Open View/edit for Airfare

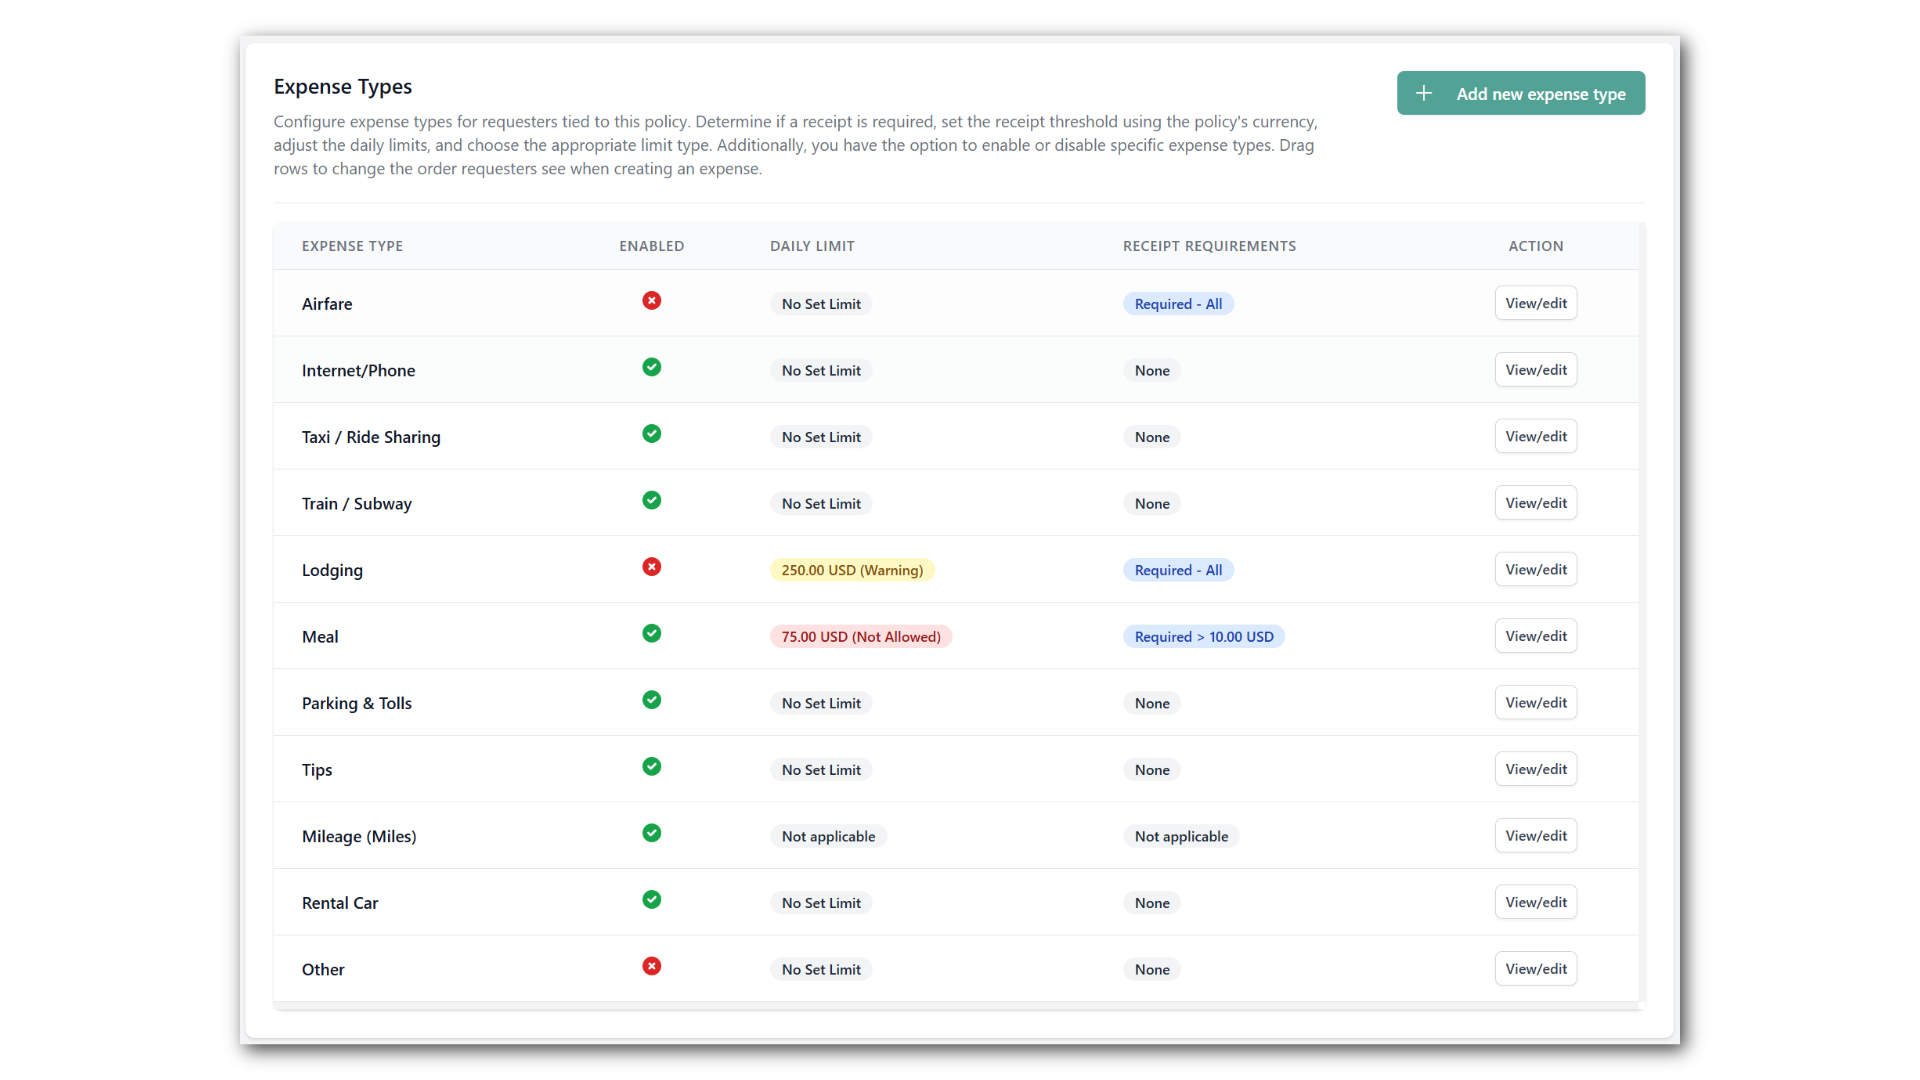pyautogui.click(x=1535, y=303)
